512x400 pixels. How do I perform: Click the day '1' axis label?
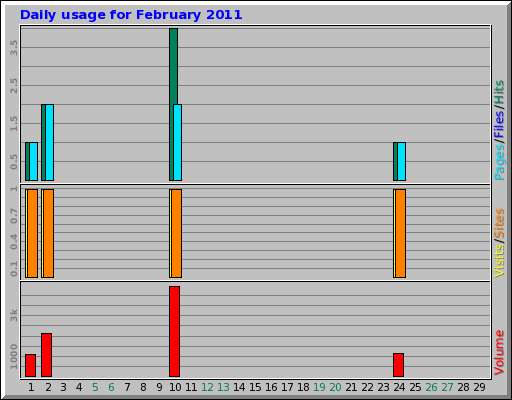[x=31, y=387]
